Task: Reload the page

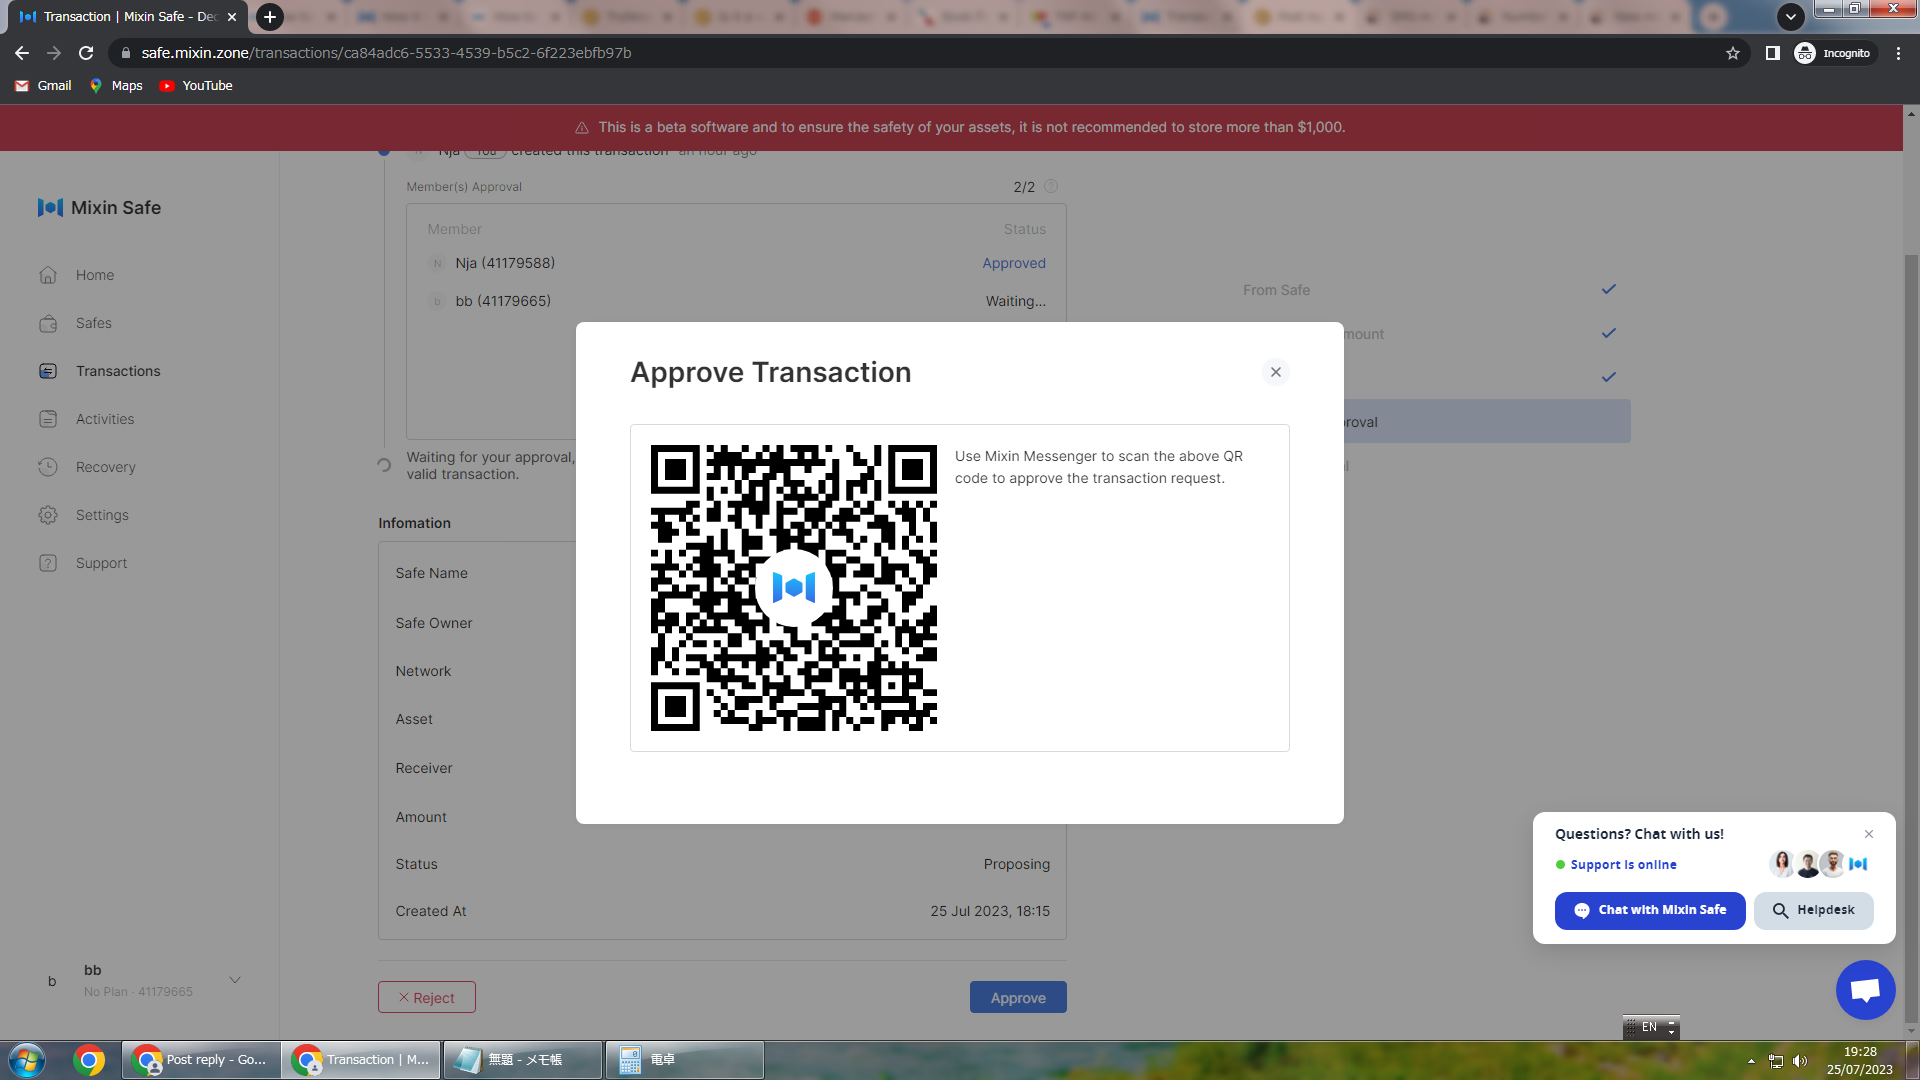Action: click(86, 53)
